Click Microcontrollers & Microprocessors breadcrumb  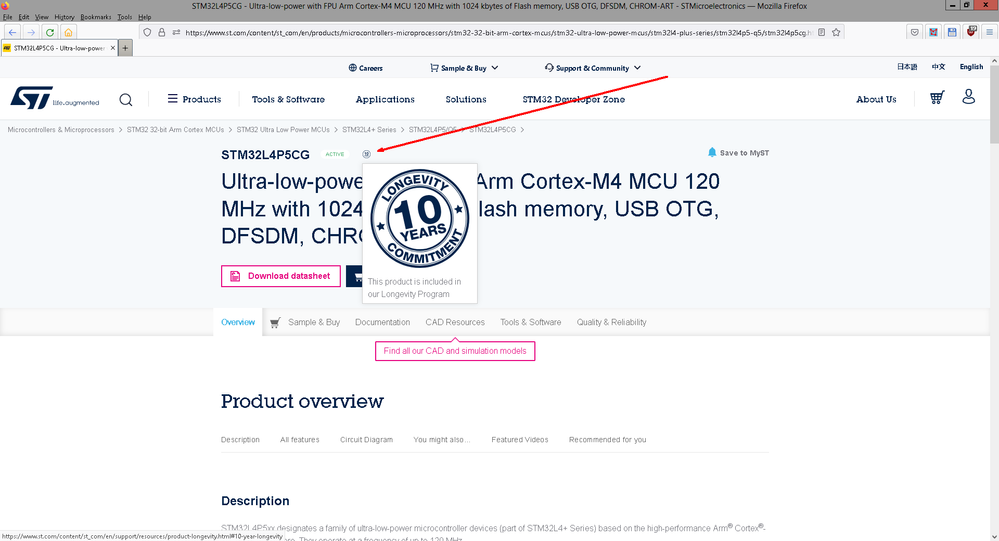tap(61, 129)
